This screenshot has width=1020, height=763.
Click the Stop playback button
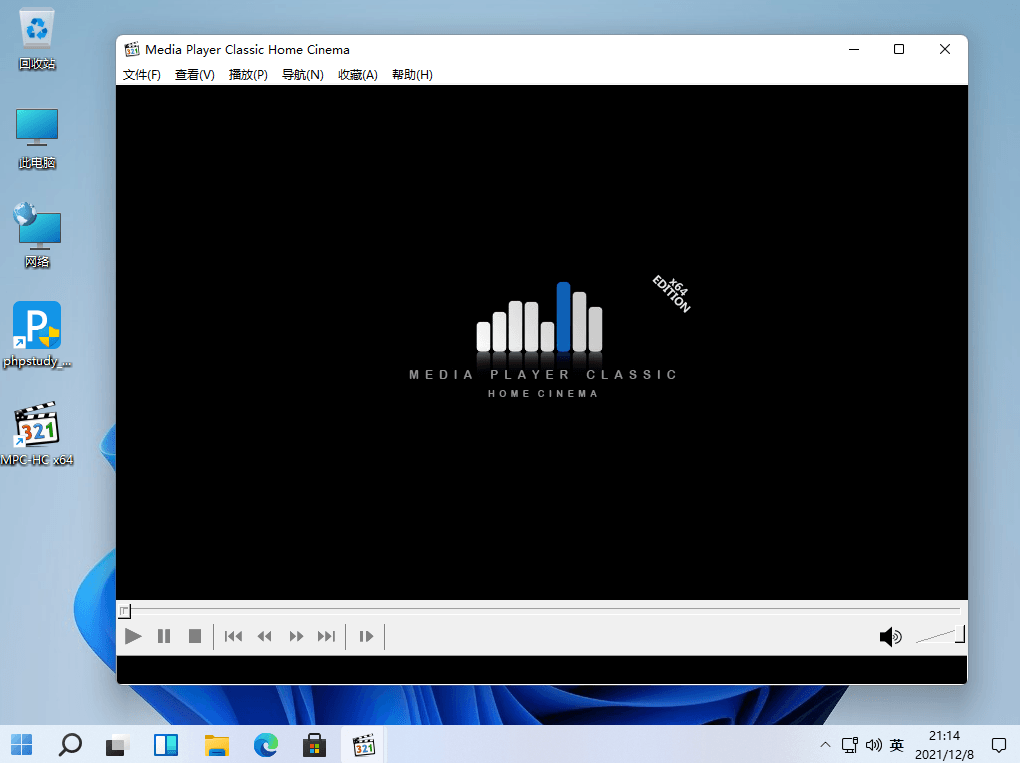pyautogui.click(x=195, y=636)
